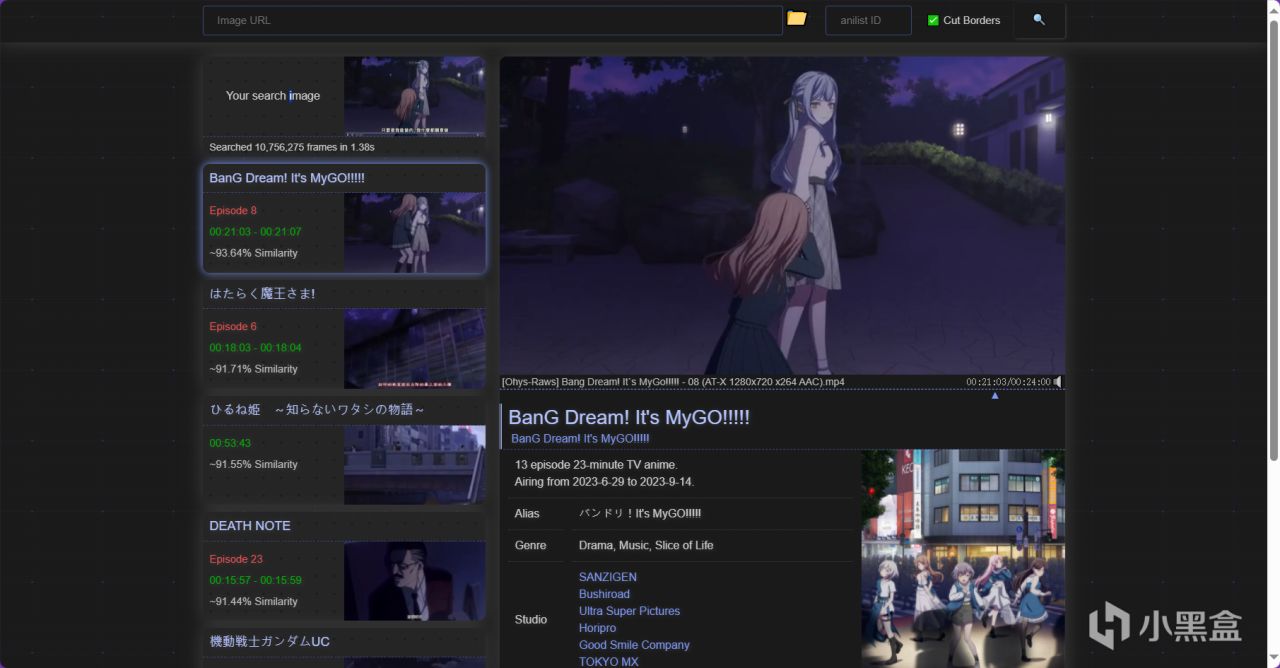Mute video with the speaker icon

click(x=1058, y=382)
